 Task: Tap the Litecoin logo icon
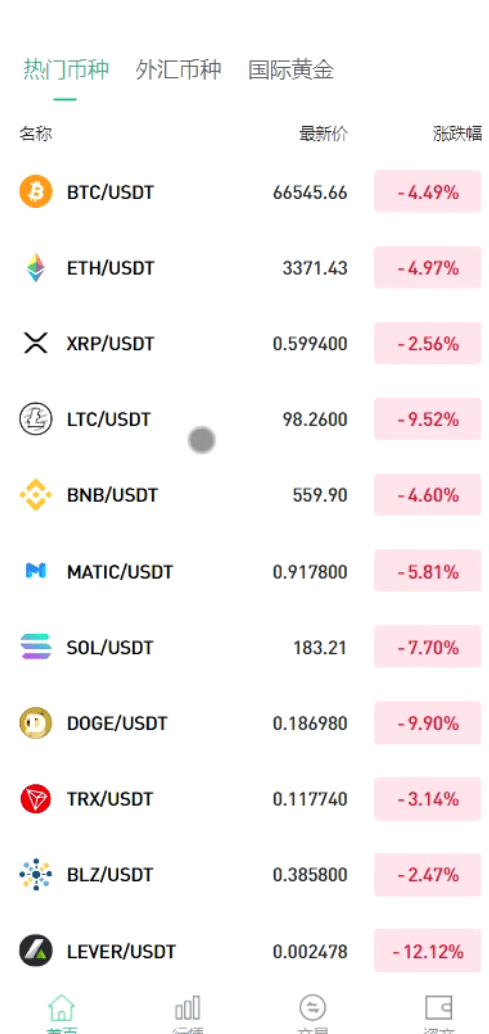pos(36,419)
